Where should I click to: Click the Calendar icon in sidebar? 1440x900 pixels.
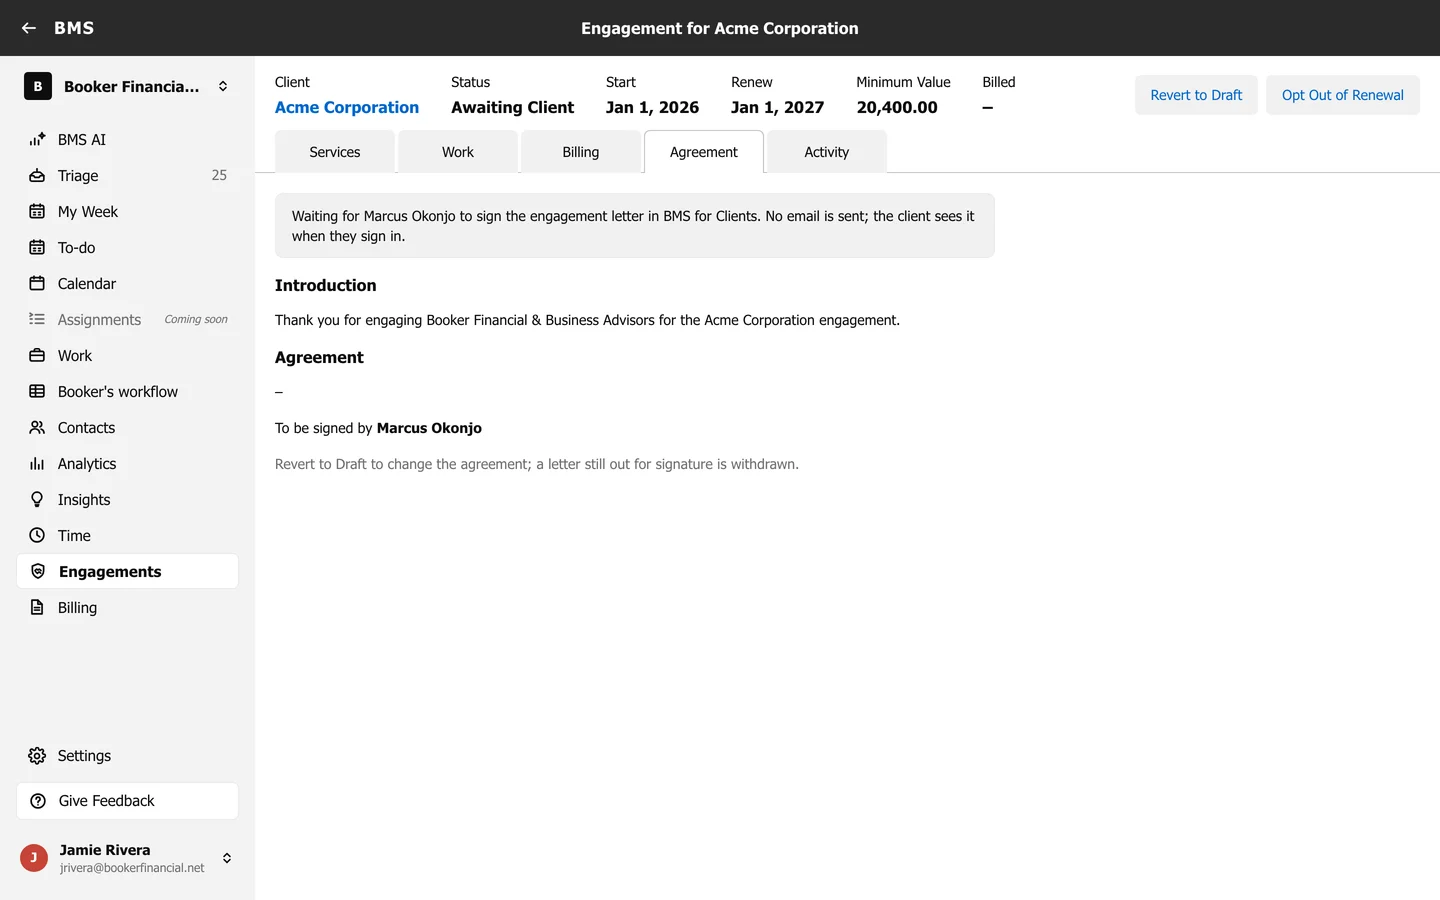[x=37, y=283]
